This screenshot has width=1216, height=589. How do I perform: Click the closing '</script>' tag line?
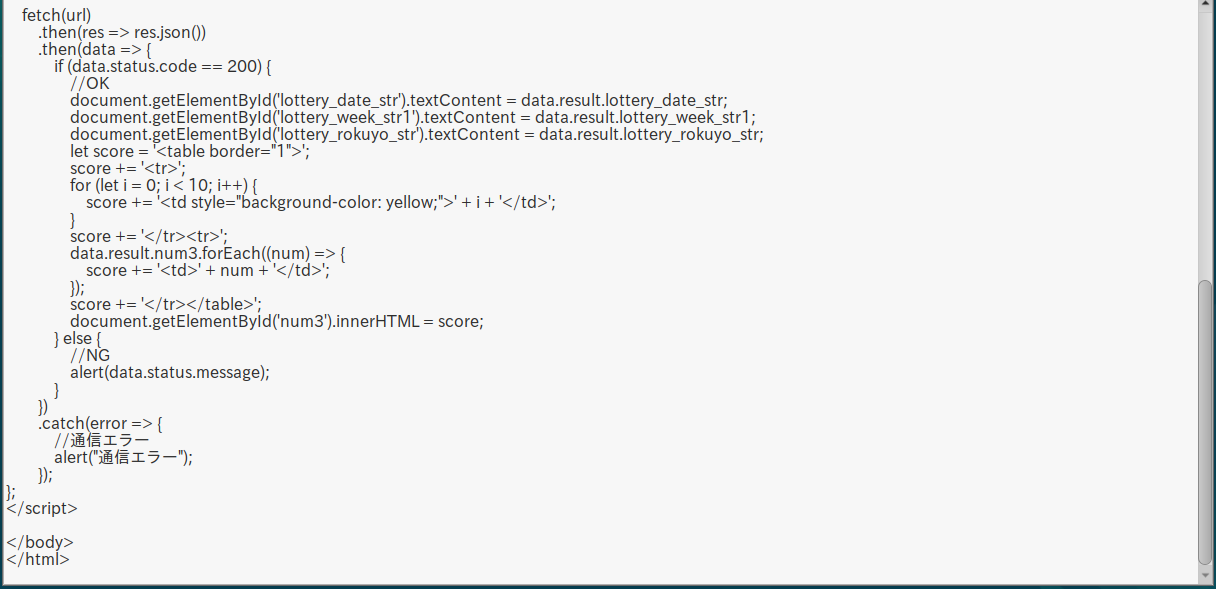click(x=42, y=509)
